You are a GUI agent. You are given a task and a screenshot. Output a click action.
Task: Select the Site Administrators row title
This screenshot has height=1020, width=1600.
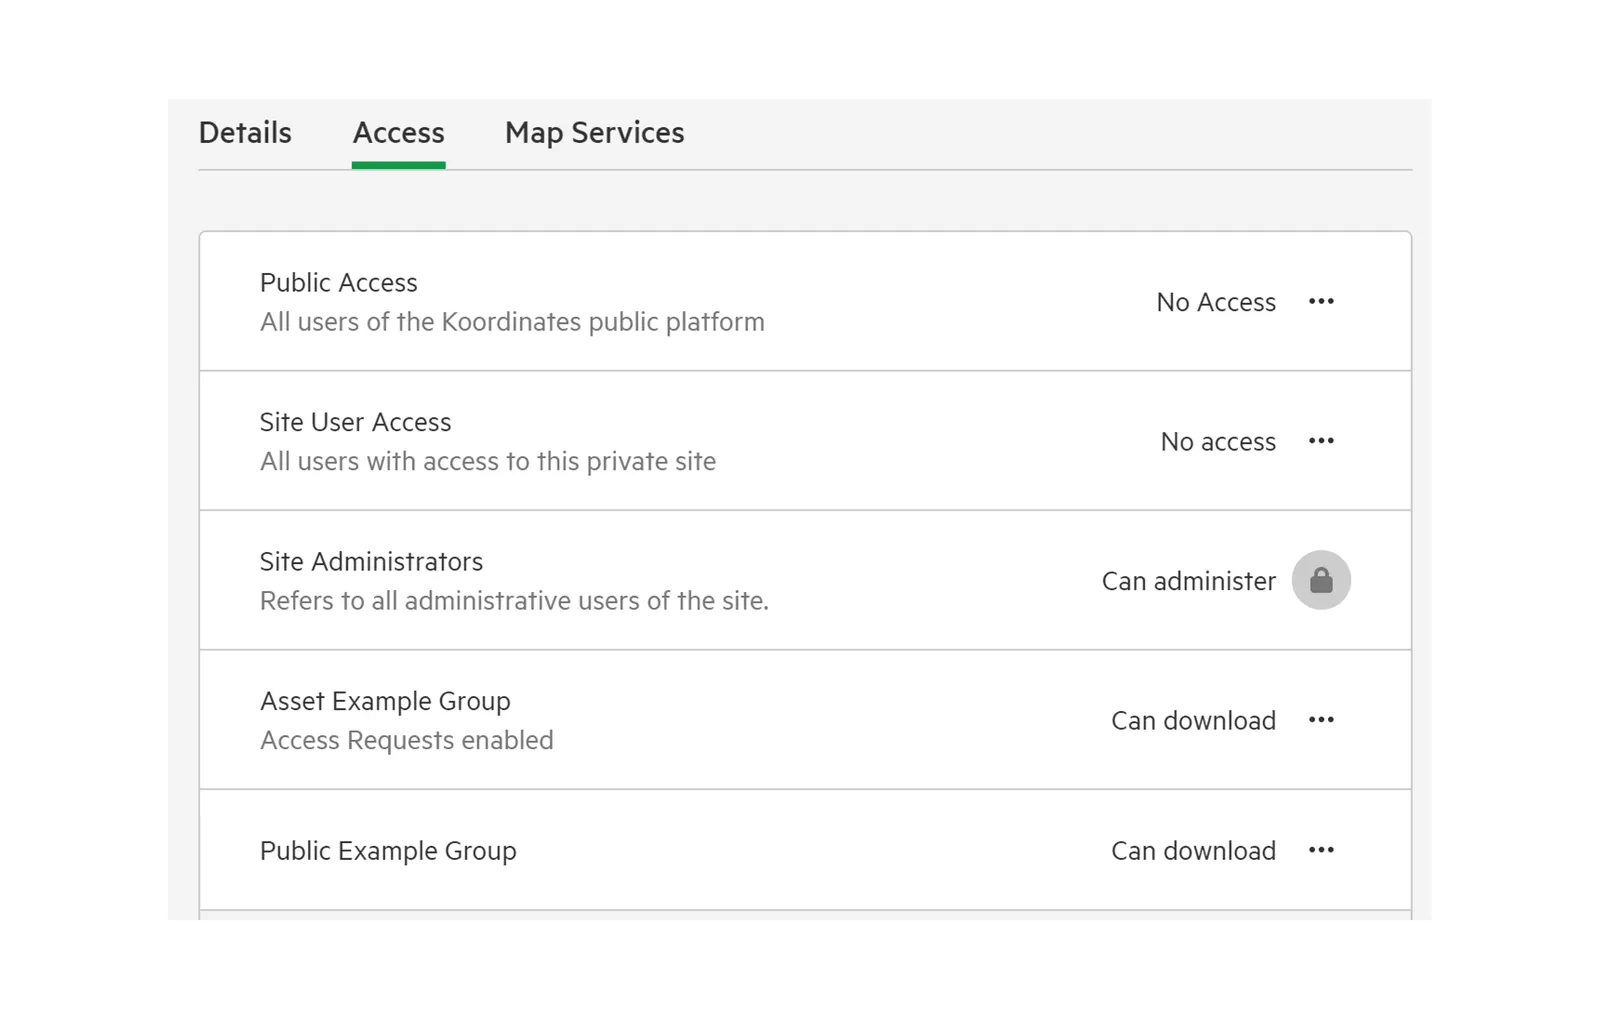click(371, 562)
